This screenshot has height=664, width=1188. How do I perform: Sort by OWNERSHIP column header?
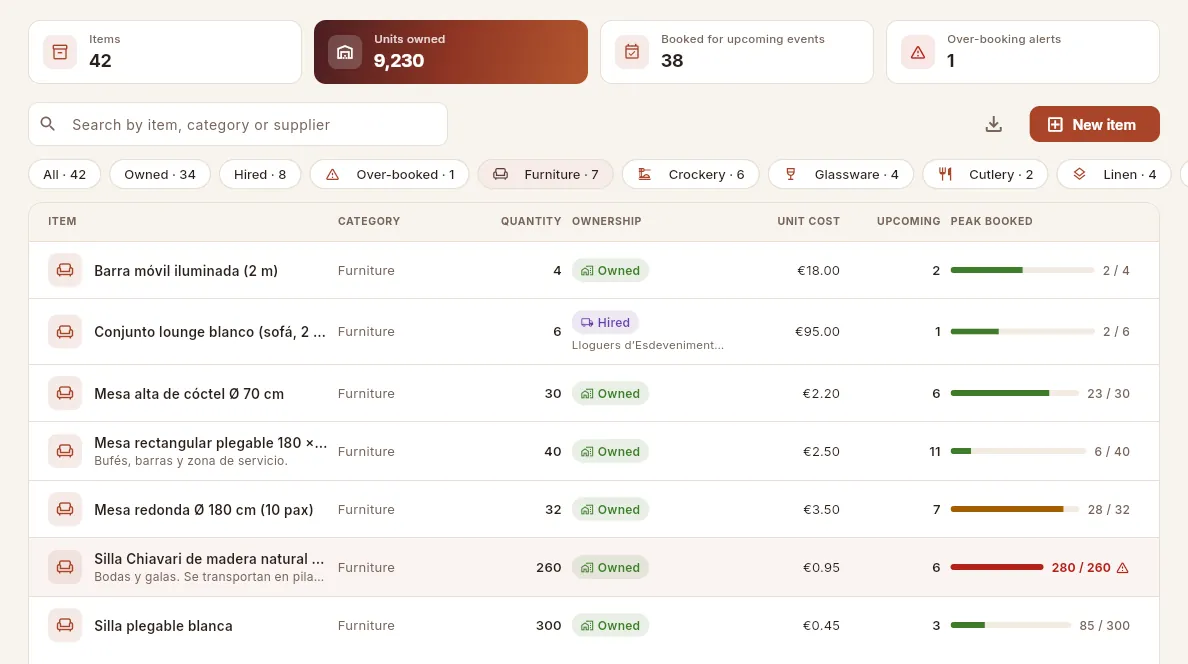pyautogui.click(x=606, y=221)
